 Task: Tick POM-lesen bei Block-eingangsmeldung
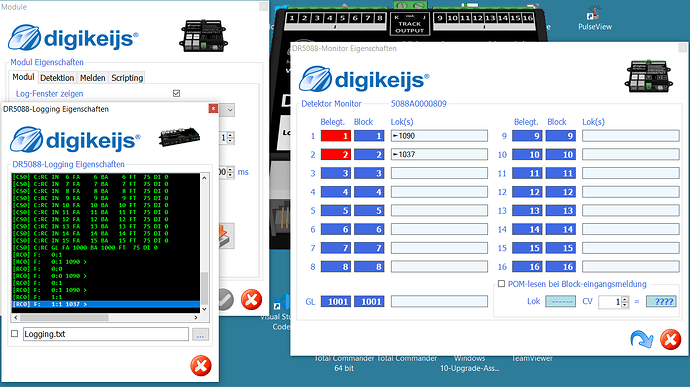click(501, 284)
